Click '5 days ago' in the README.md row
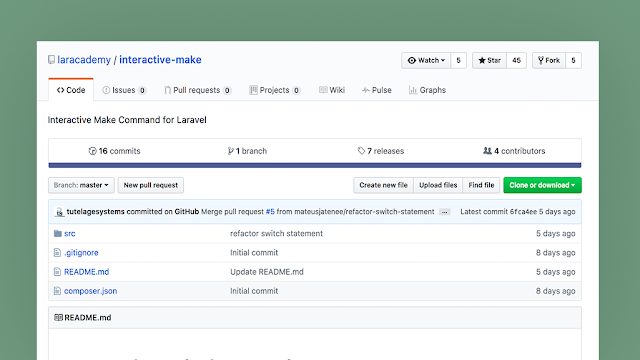640x360 pixels. point(556,272)
